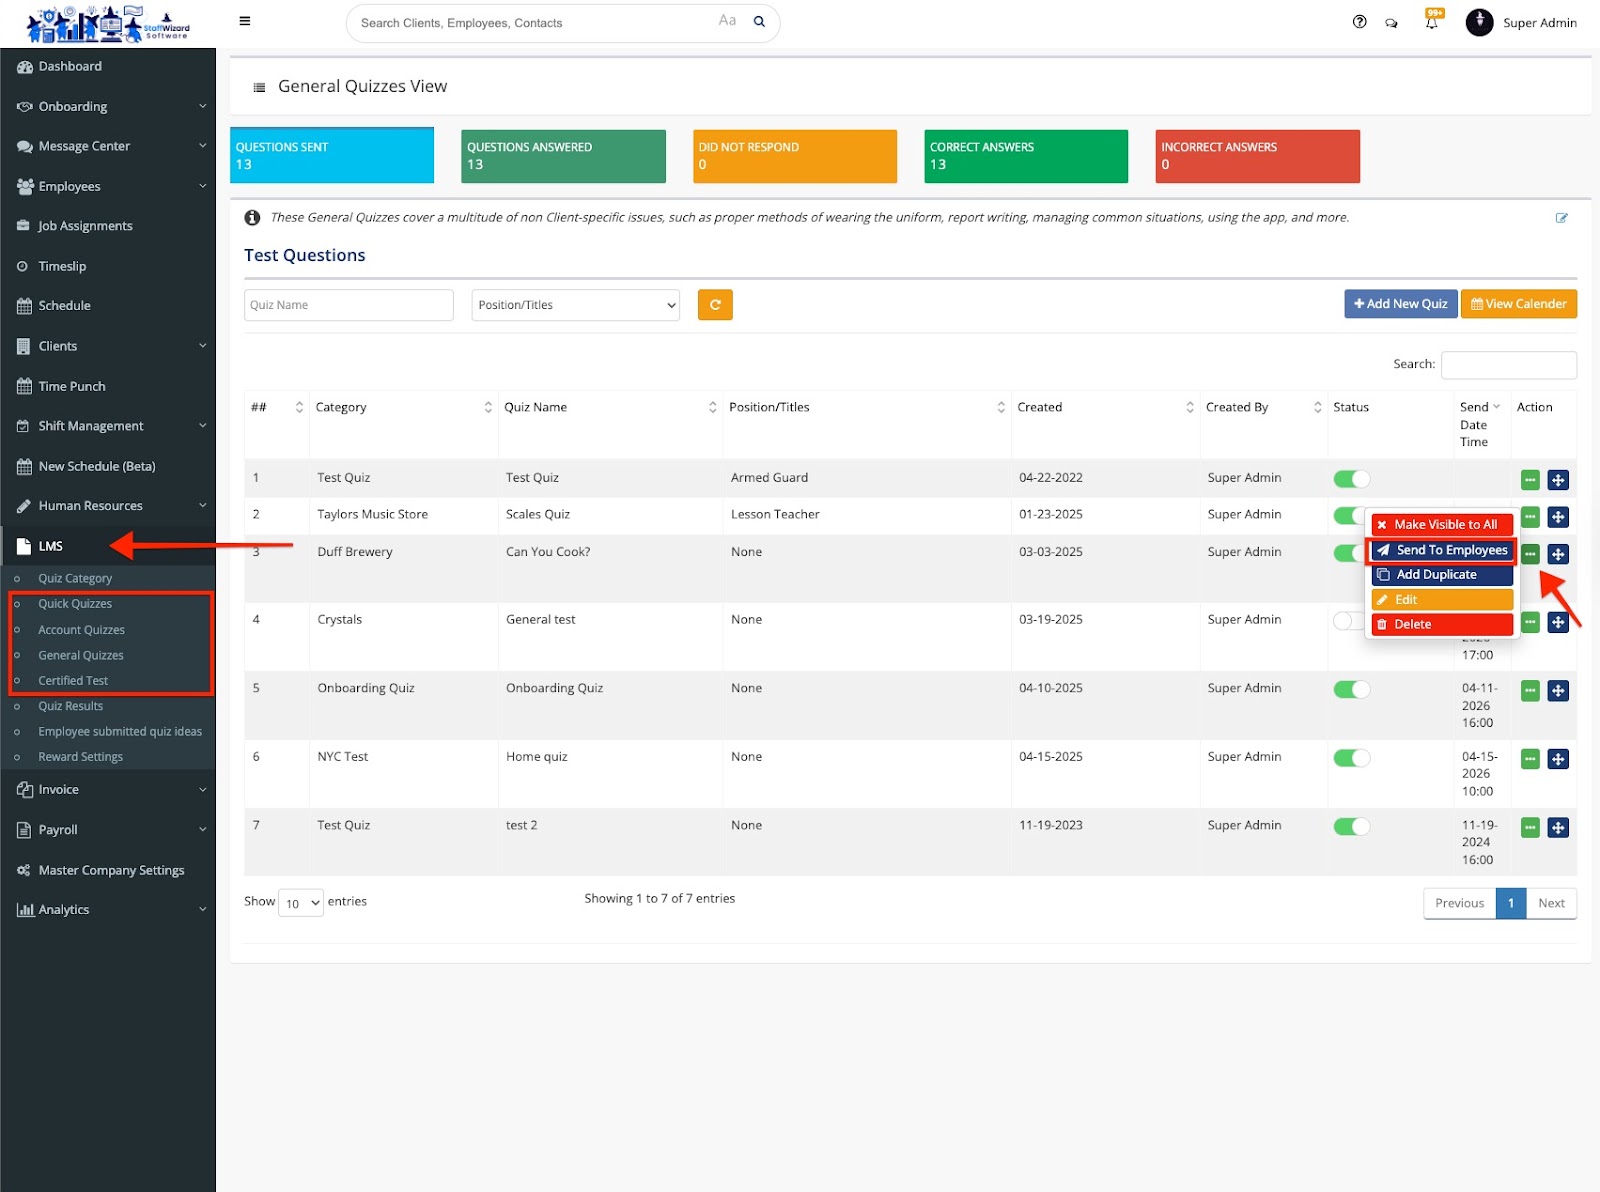Open the help question mark icon
1600x1192 pixels.
tap(1359, 22)
